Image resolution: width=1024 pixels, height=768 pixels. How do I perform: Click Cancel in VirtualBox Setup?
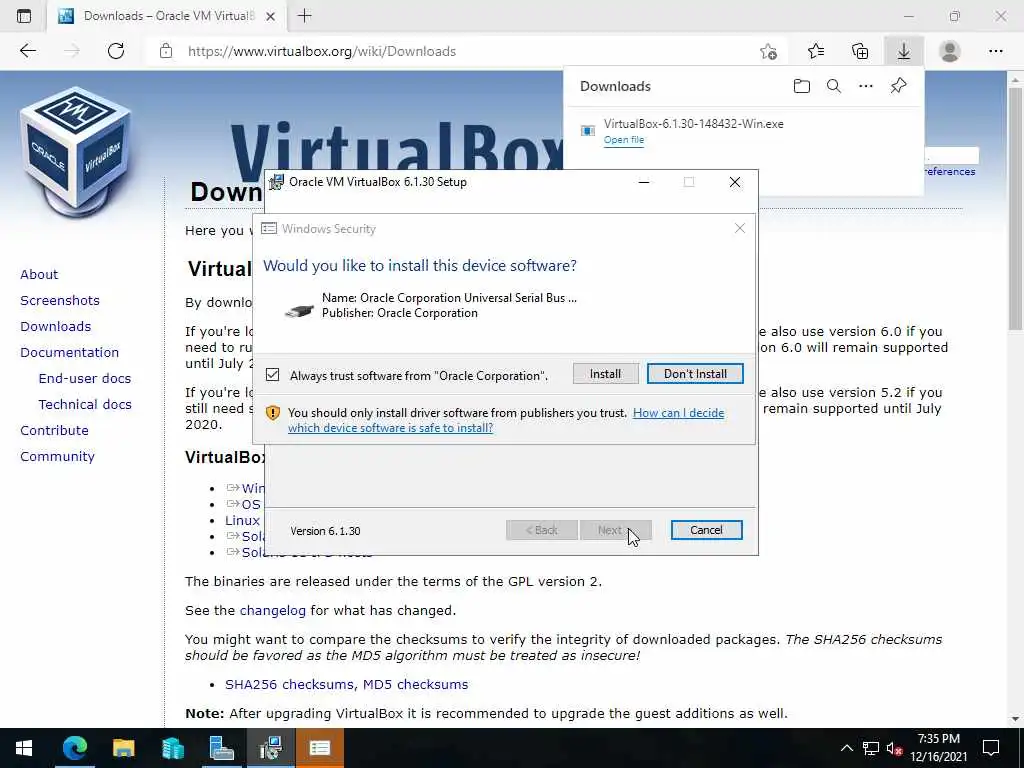pos(707,530)
